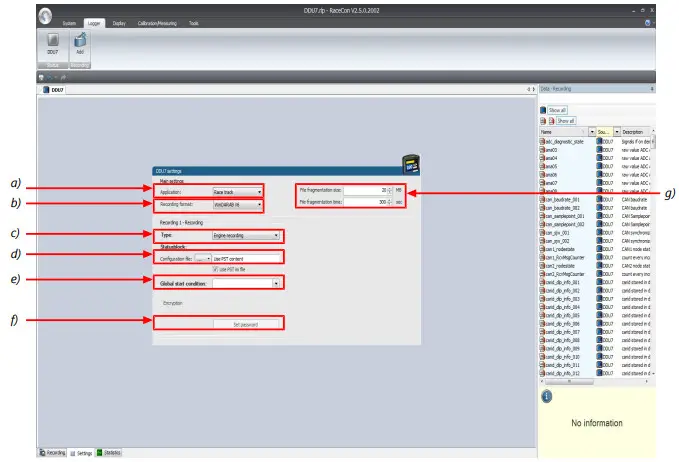The width and height of the screenshot is (679, 462).
Task: Switch to the Statistics bottom tab
Action: [x=109, y=452]
